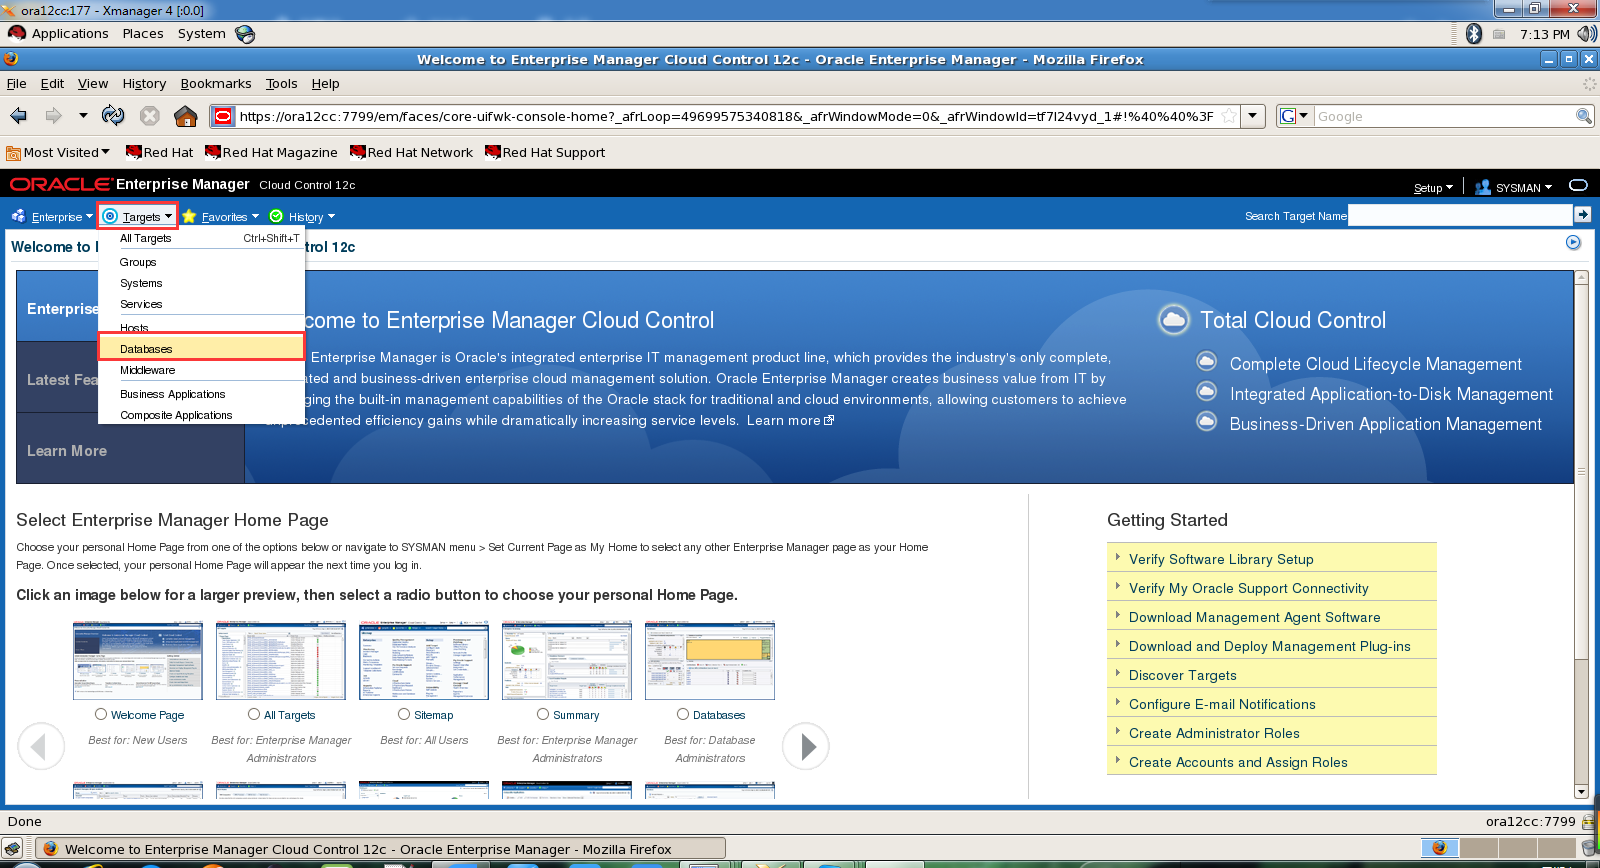The image size is (1600, 868).
Task: Select the Summary radio button
Action: pos(543,714)
